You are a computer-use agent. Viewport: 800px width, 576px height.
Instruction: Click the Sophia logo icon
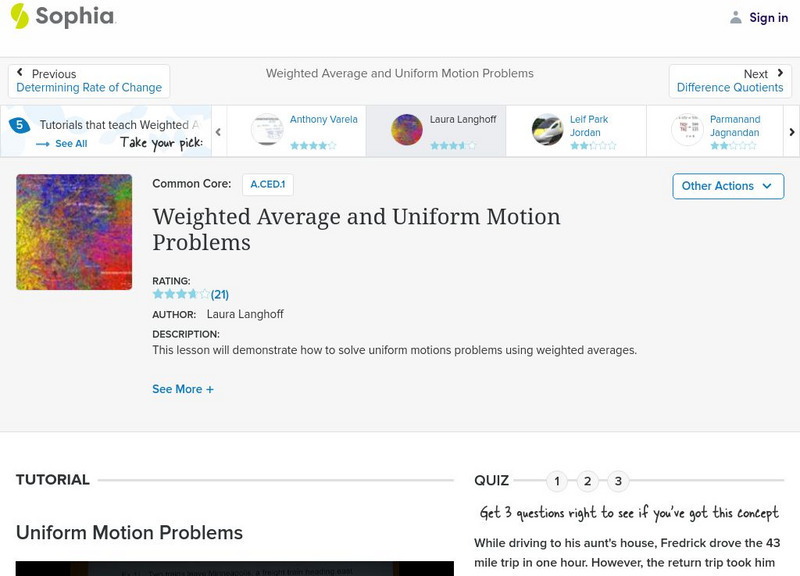pyautogui.click(x=20, y=16)
